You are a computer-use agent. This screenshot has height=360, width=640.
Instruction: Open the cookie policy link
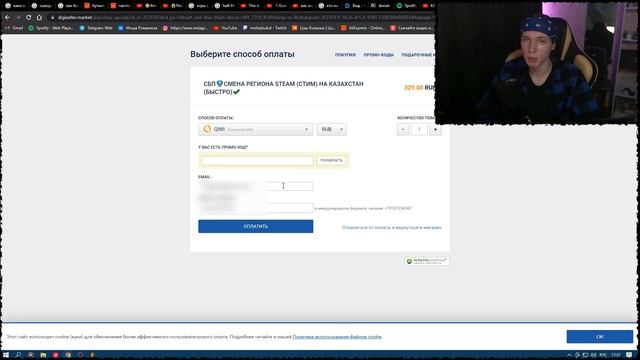coord(337,337)
